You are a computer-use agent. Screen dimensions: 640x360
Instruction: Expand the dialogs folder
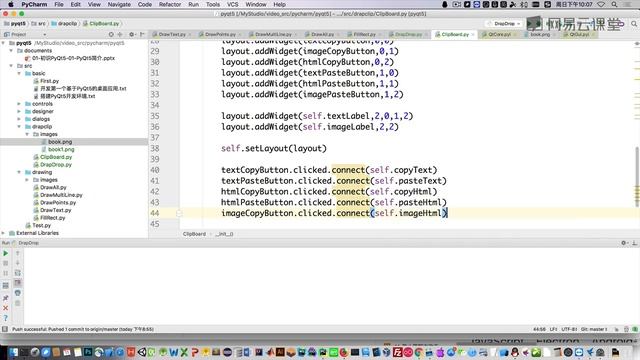19,119
